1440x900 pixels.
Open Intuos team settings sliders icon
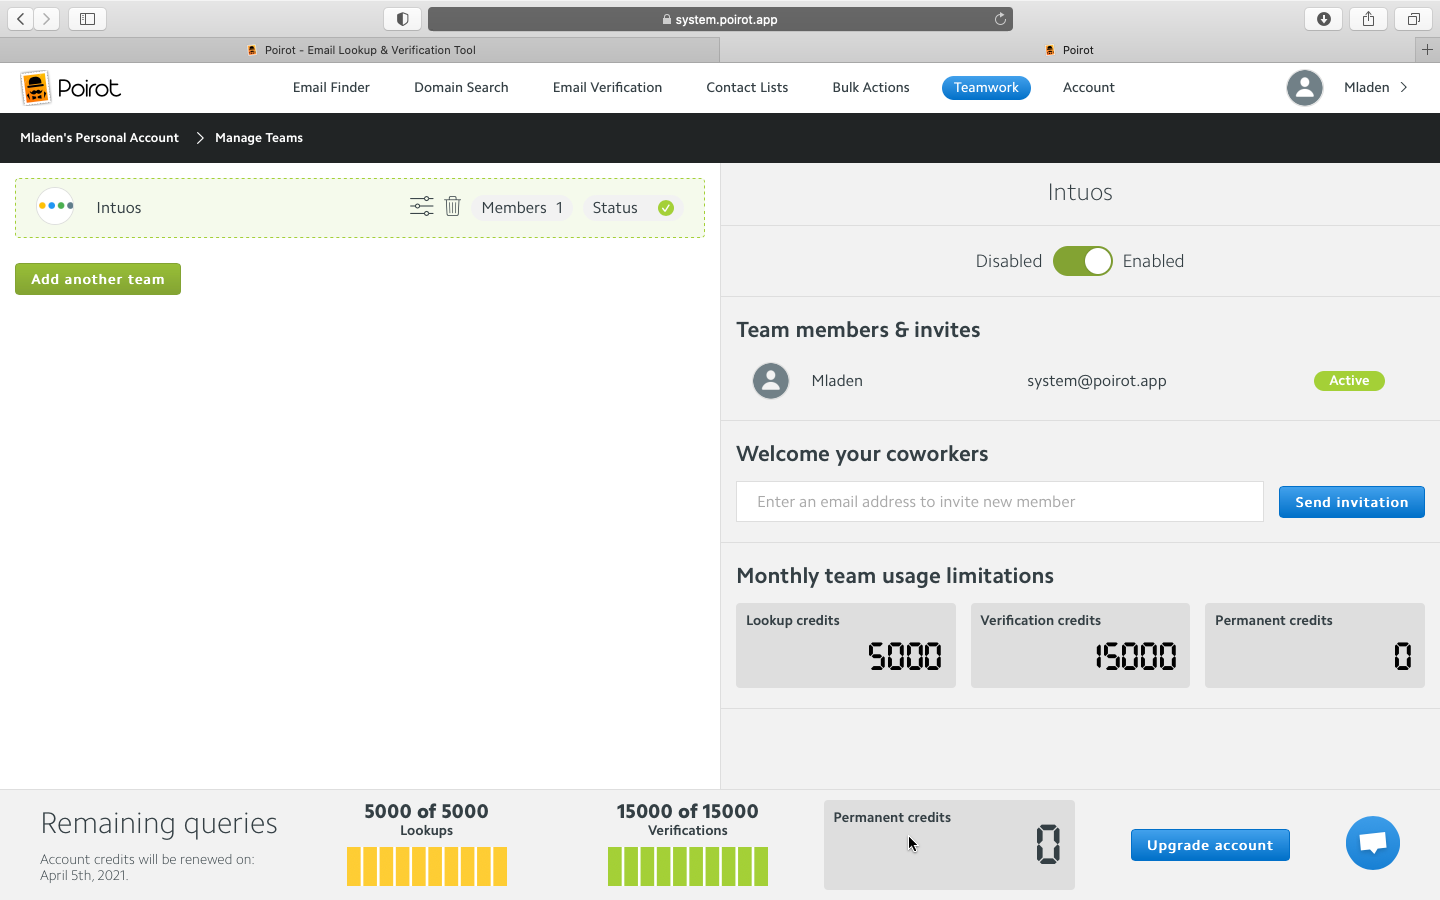[x=421, y=206]
